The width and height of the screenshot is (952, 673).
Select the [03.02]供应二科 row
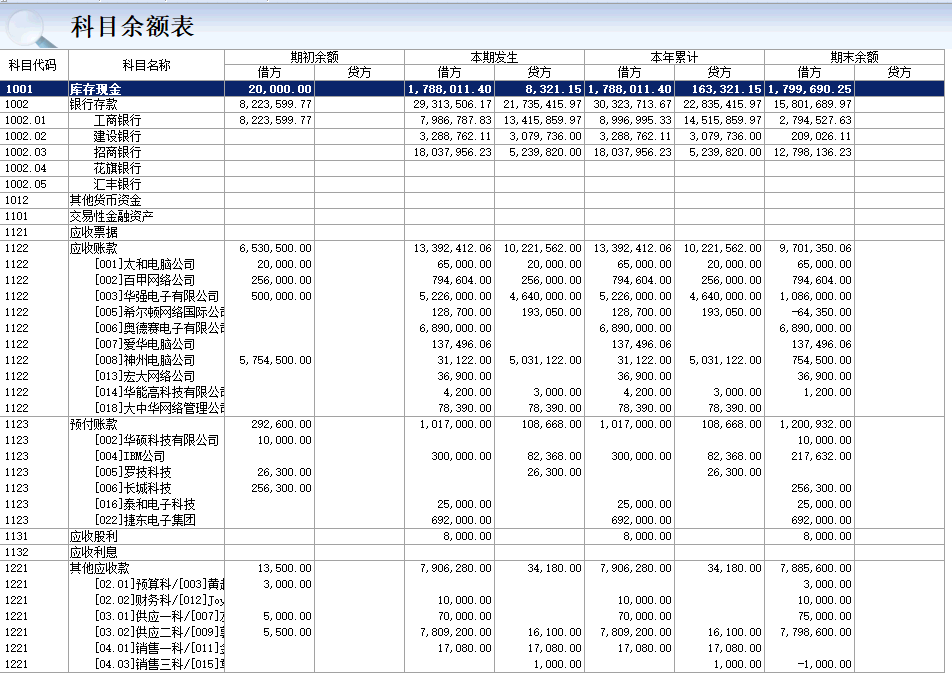pyautogui.click(x=472, y=632)
